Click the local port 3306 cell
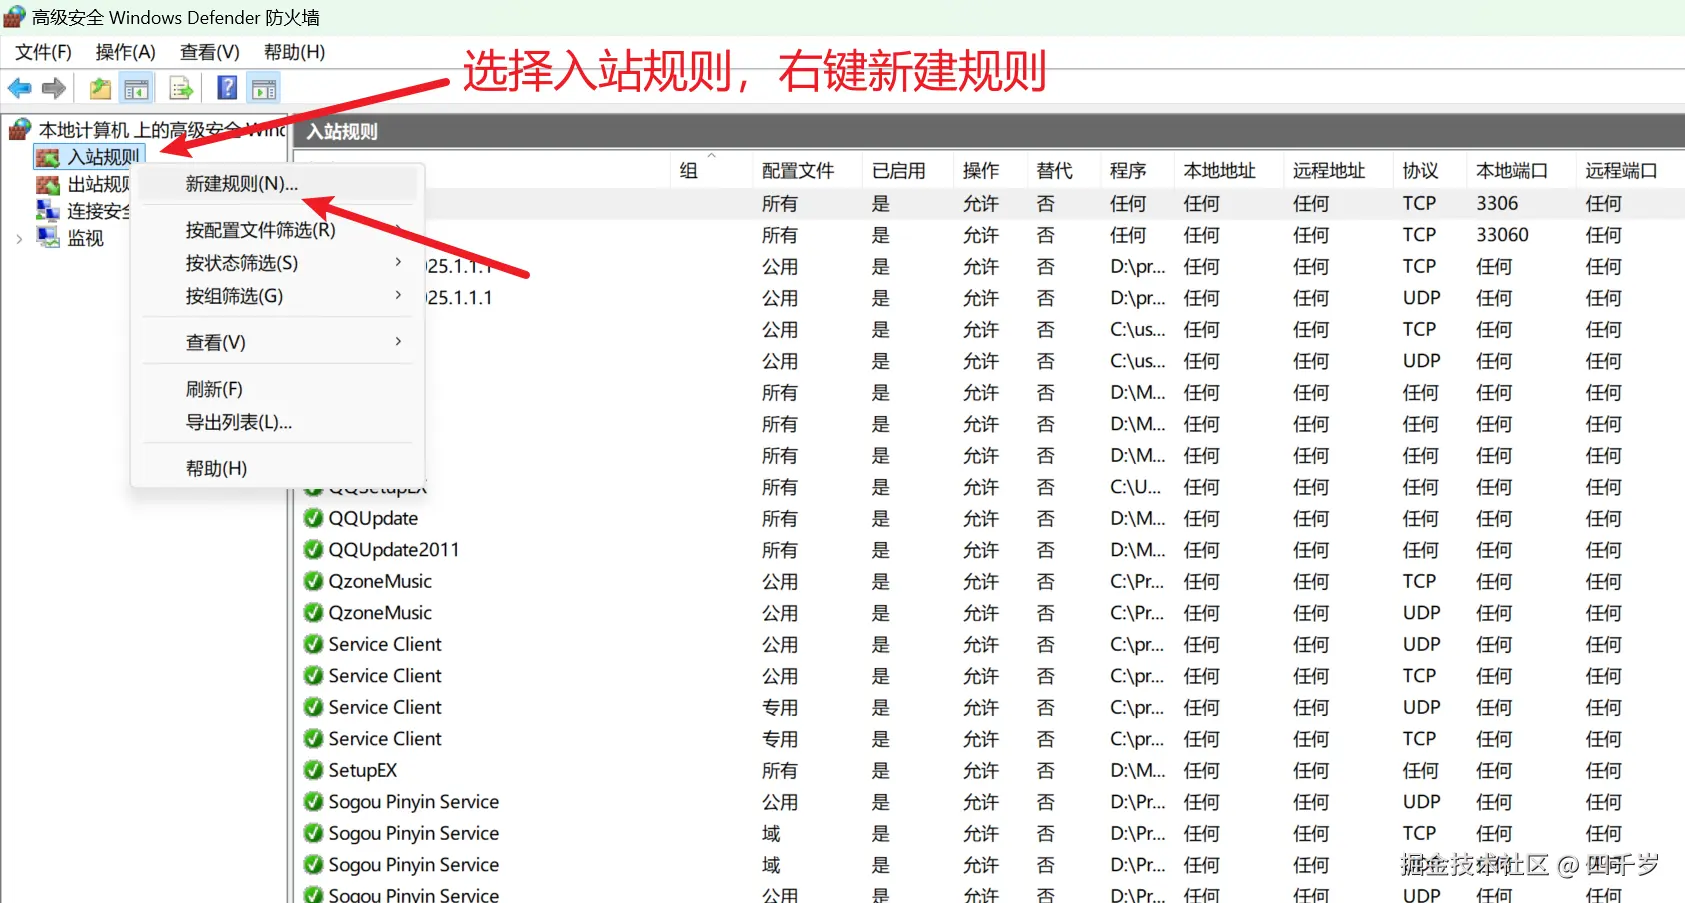Image resolution: width=1685 pixels, height=903 pixels. click(1497, 203)
